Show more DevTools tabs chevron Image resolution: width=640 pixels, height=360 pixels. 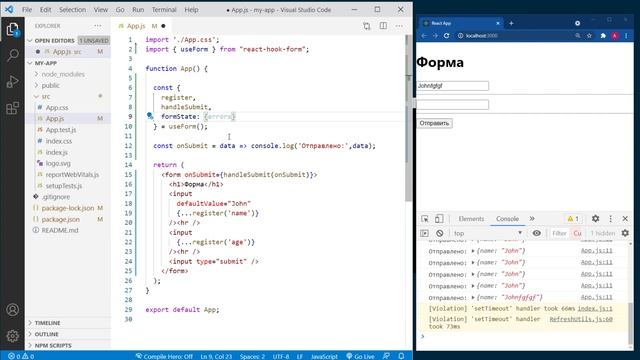coord(532,219)
